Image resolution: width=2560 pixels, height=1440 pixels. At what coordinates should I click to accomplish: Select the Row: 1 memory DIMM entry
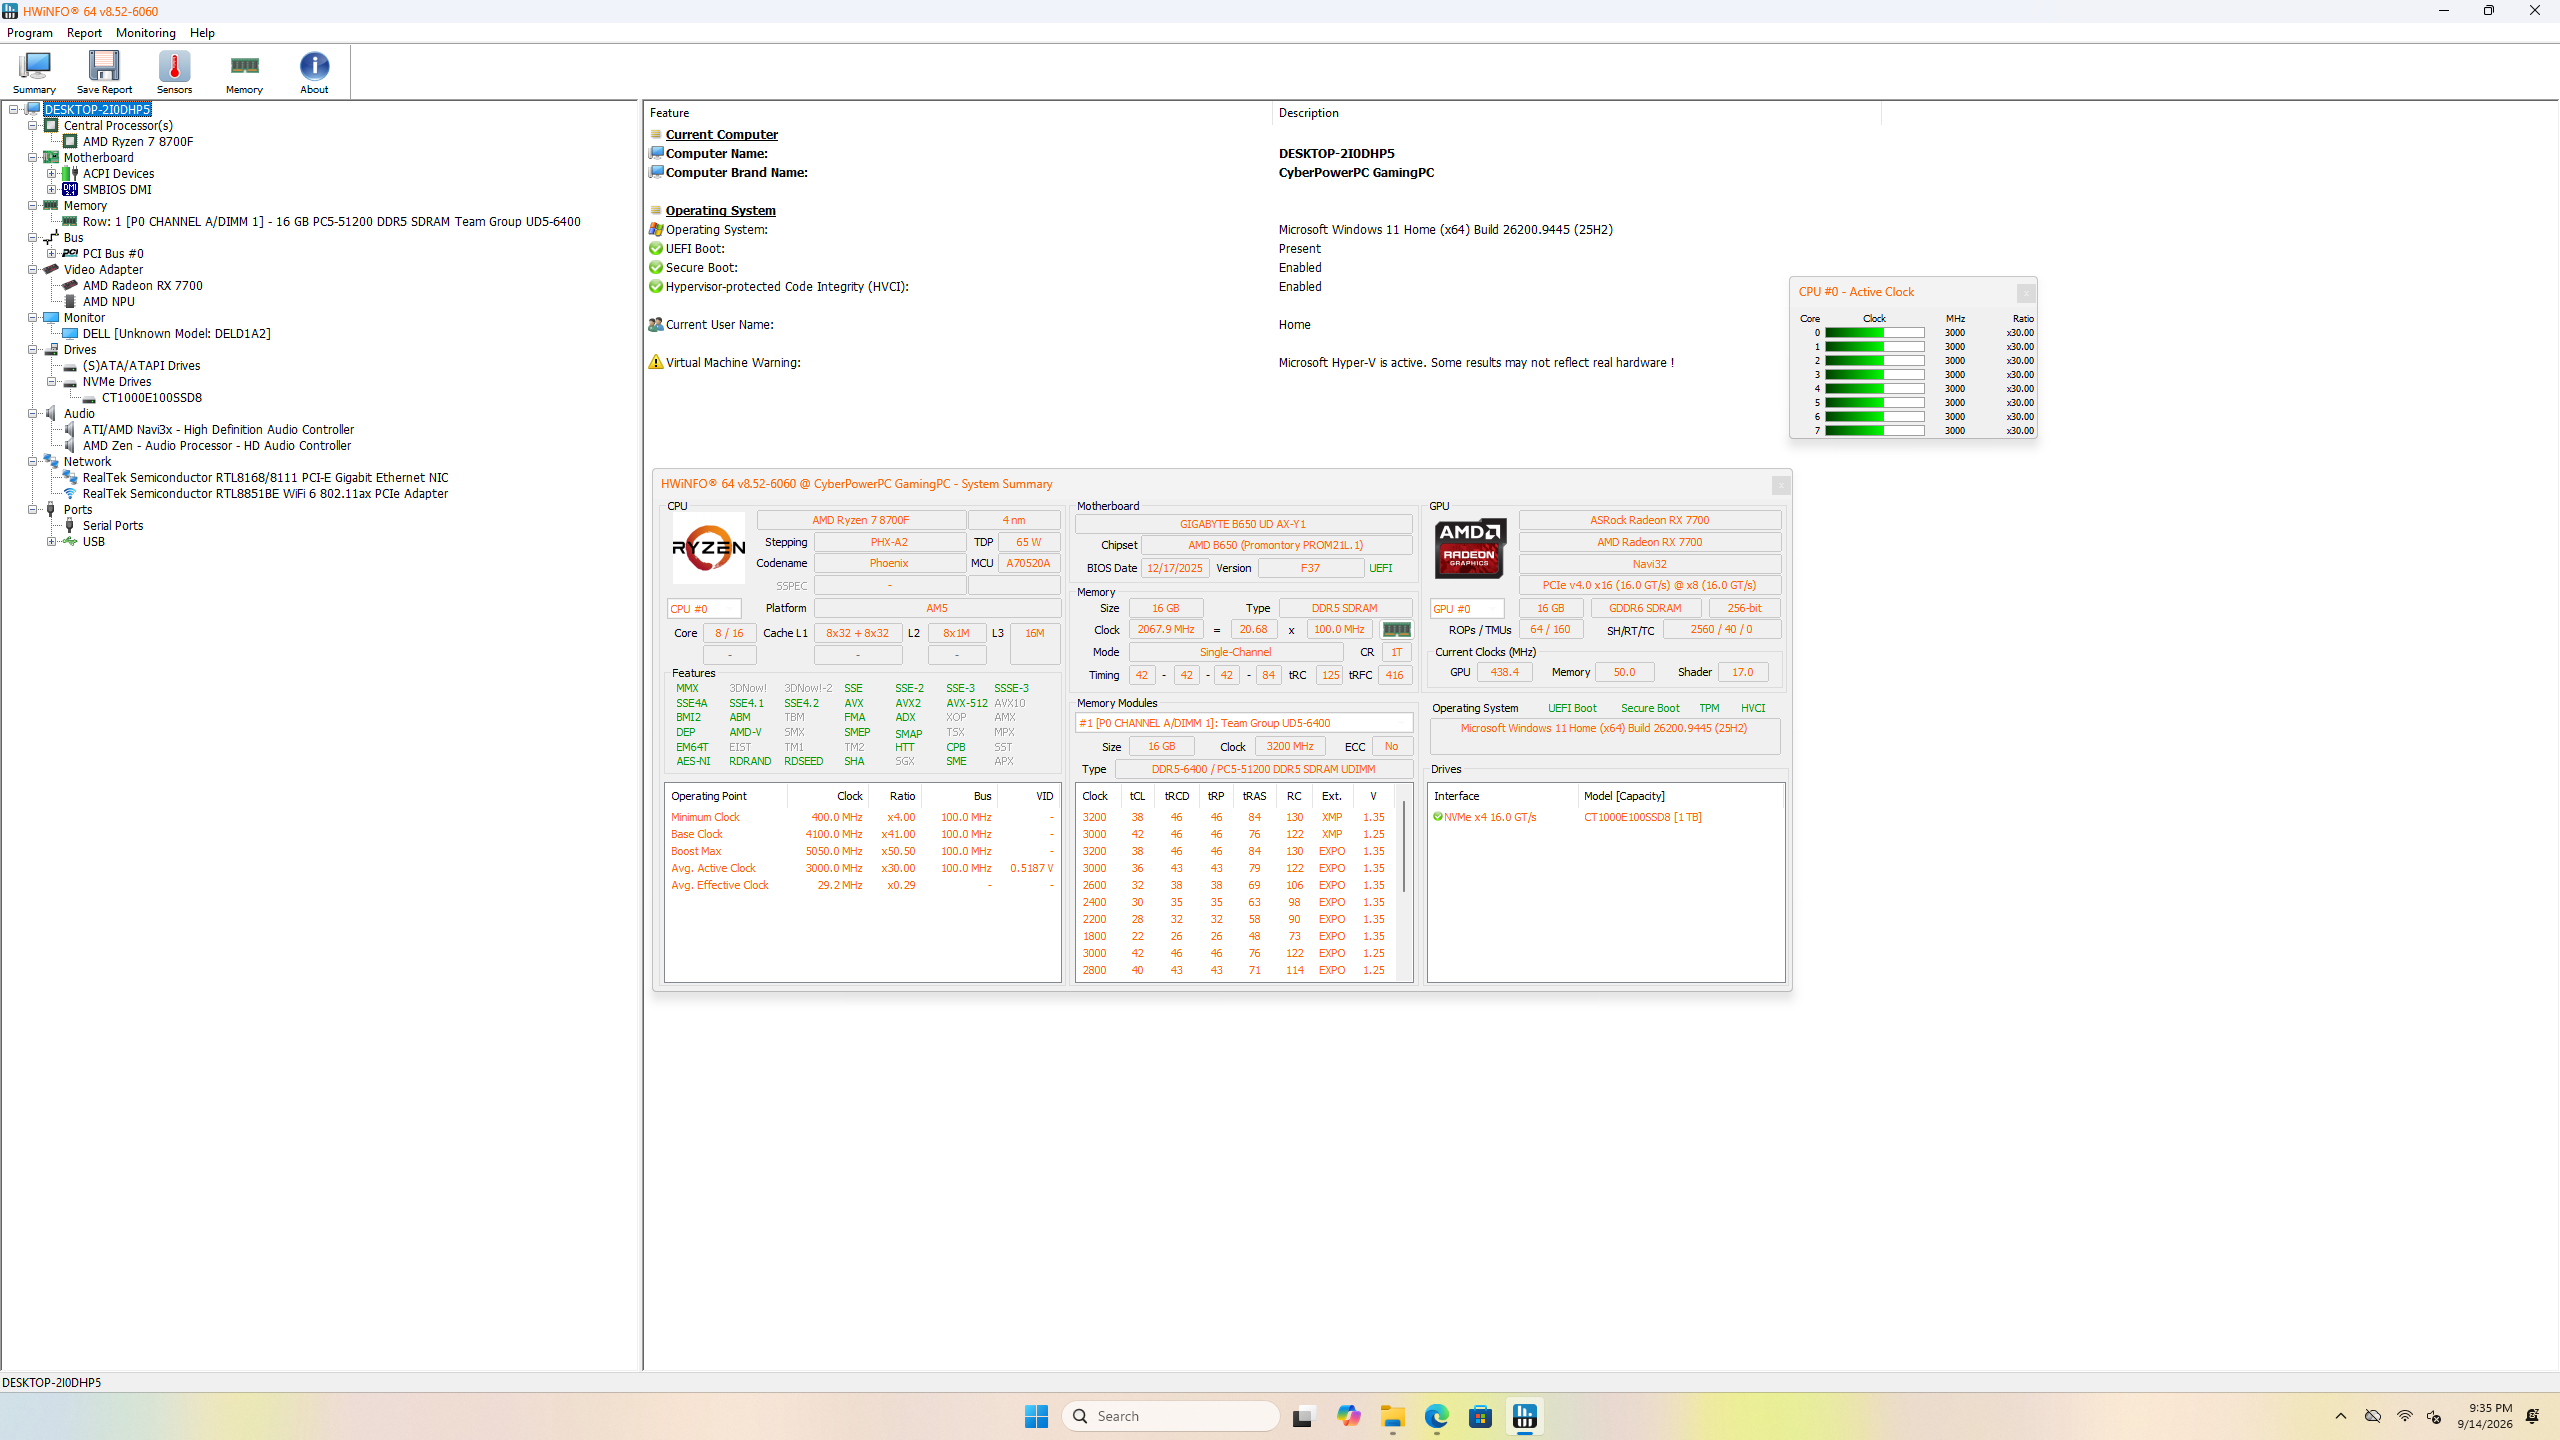click(x=331, y=222)
